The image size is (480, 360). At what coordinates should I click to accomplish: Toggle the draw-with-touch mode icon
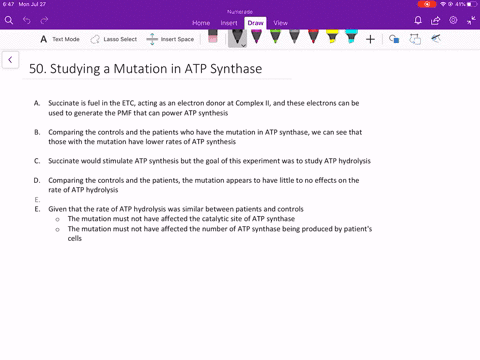(x=436, y=39)
